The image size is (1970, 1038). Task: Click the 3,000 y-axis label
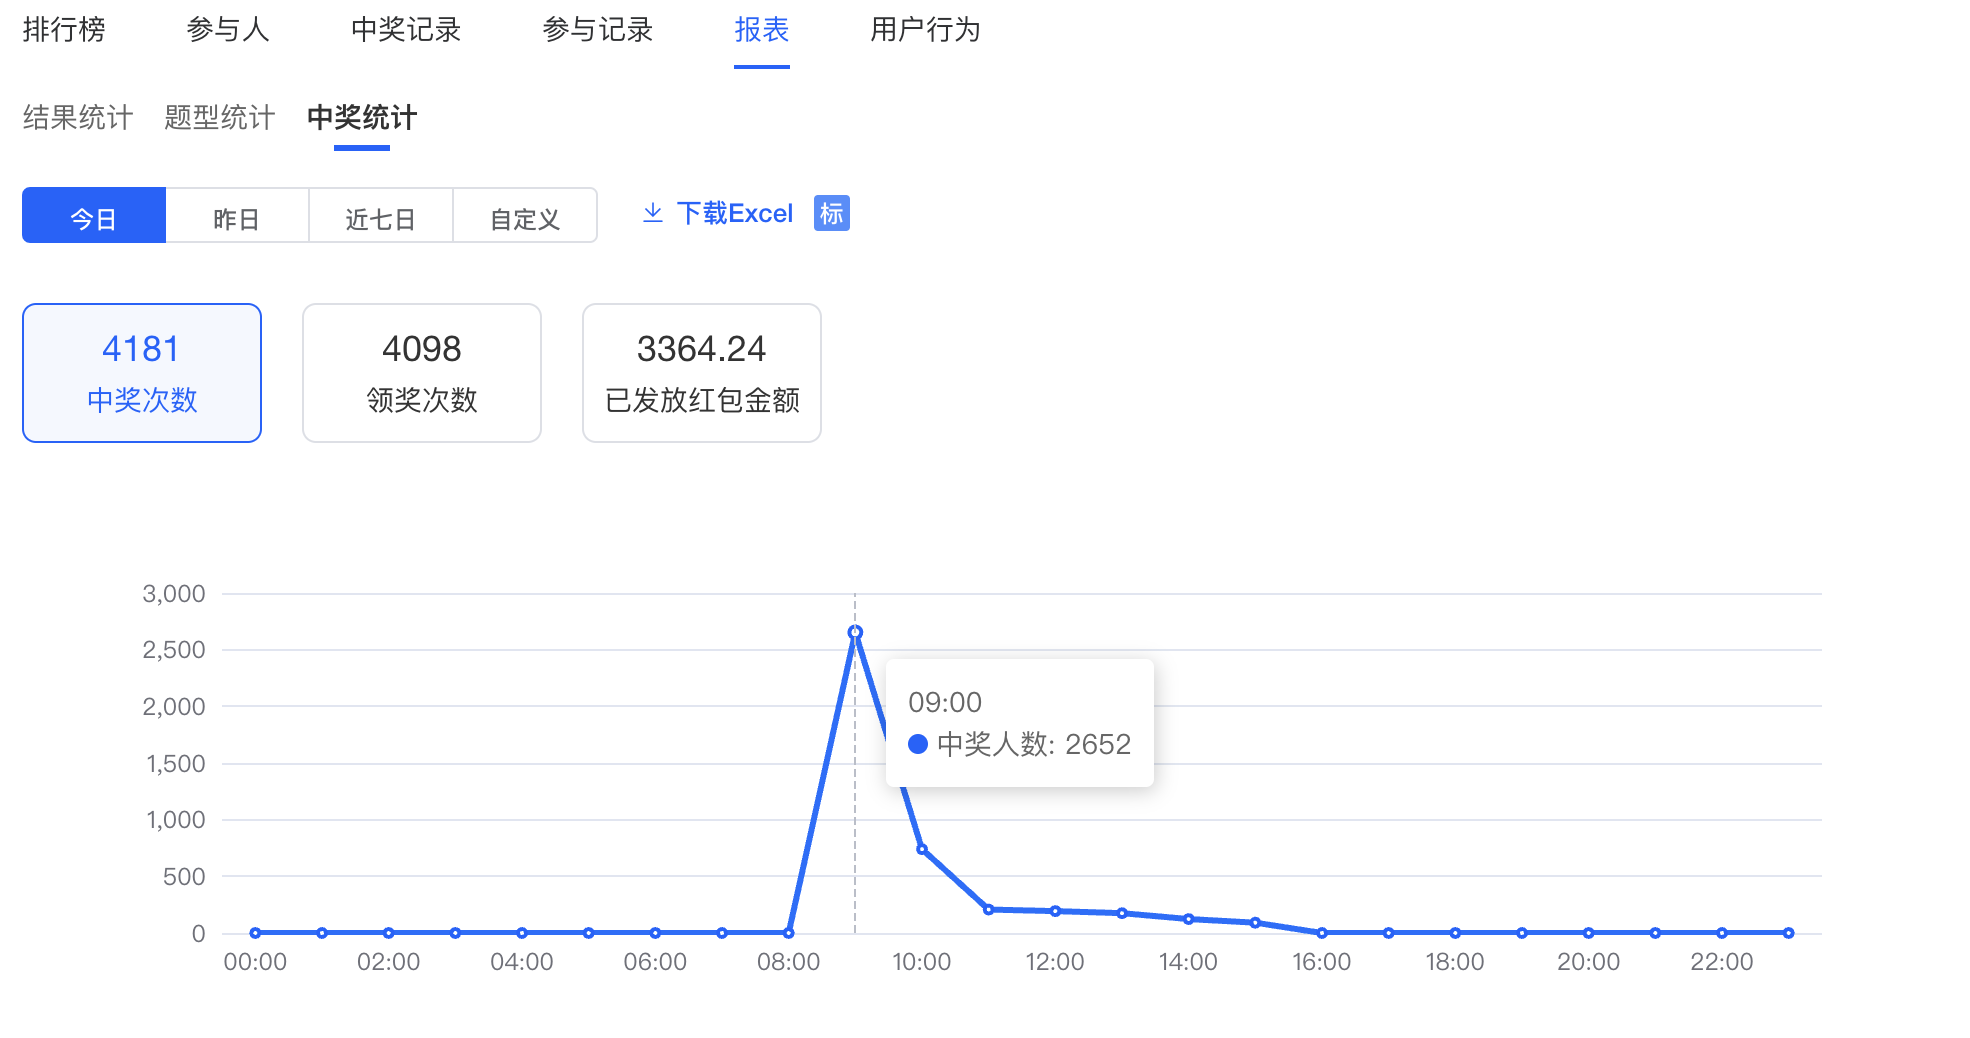[x=174, y=594]
